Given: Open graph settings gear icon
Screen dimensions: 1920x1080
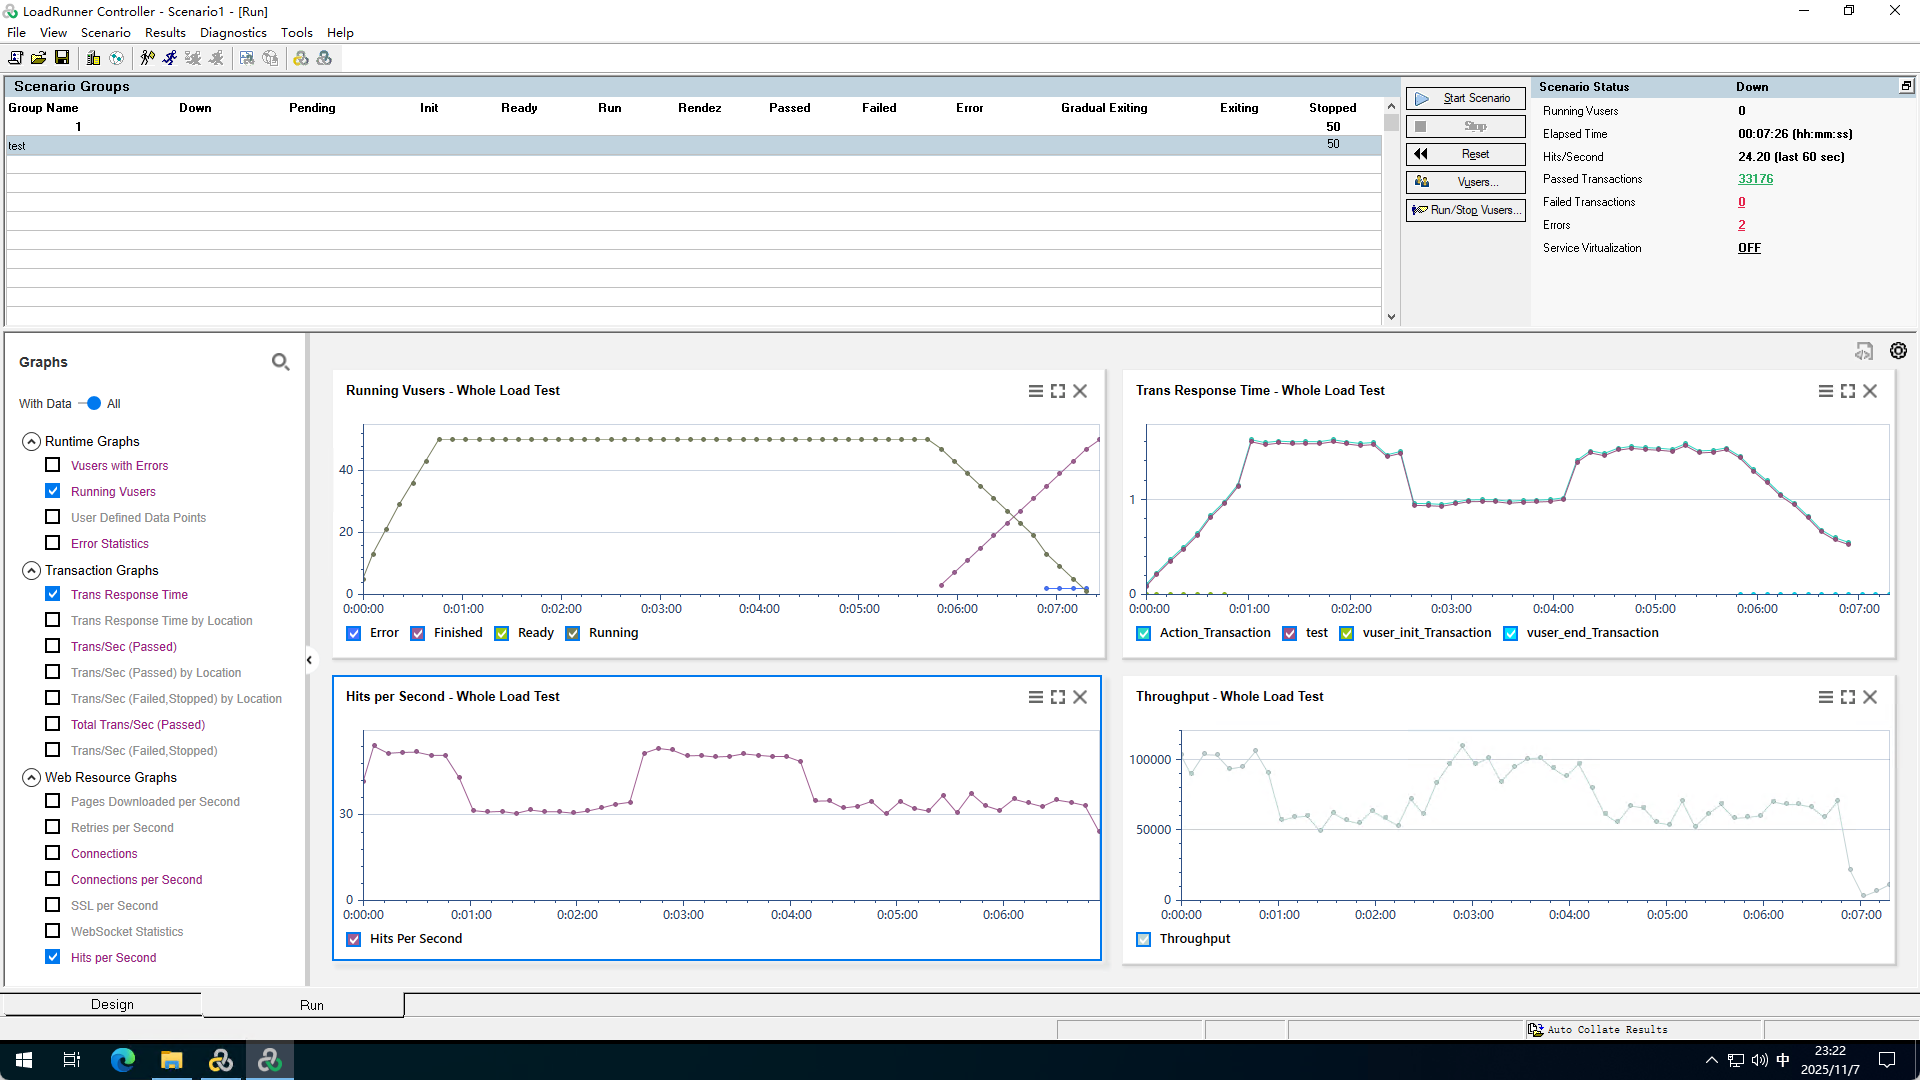Looking at the screenshot, I should (x=1898, y=351).
